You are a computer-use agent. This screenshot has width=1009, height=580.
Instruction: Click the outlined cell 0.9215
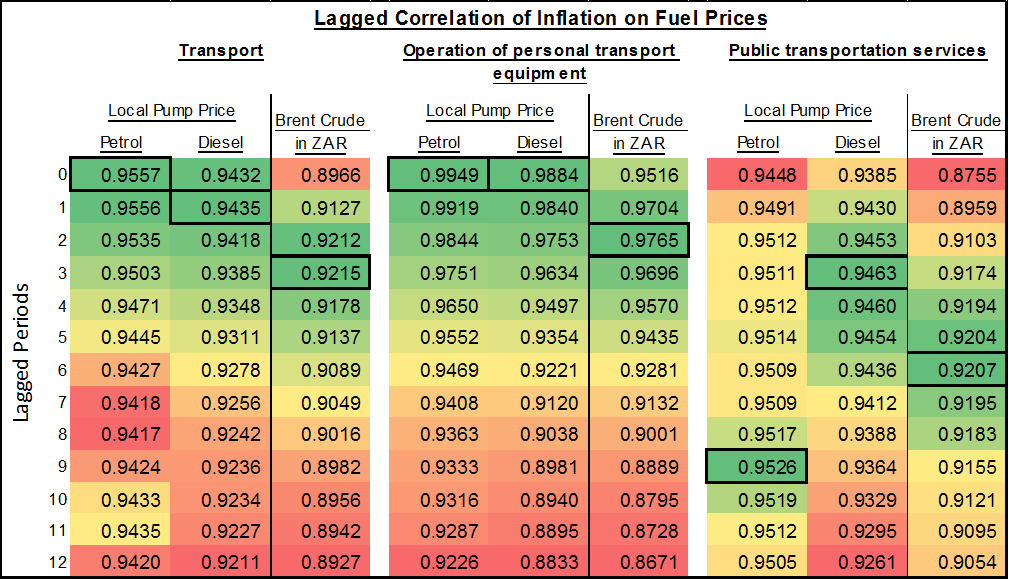point(320,273)
